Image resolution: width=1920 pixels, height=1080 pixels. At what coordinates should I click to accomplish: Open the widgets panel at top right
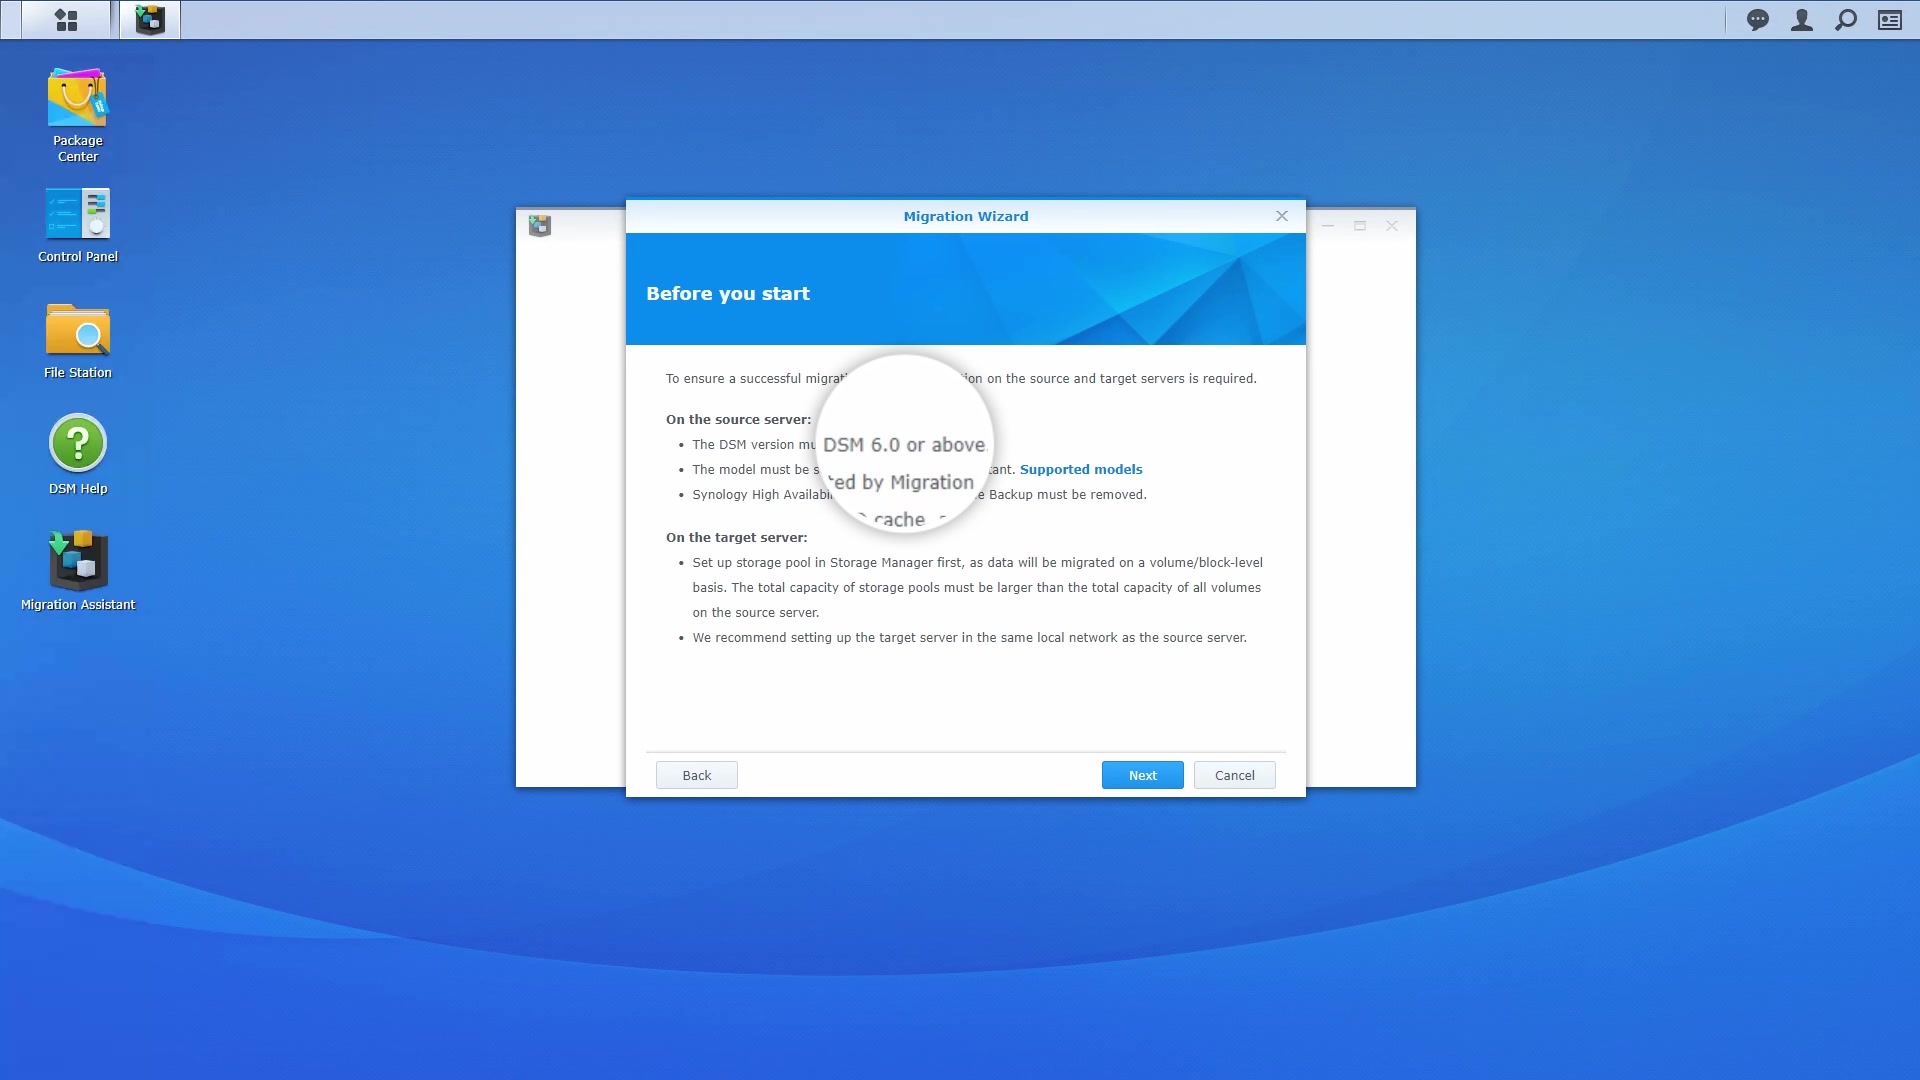1890,19
